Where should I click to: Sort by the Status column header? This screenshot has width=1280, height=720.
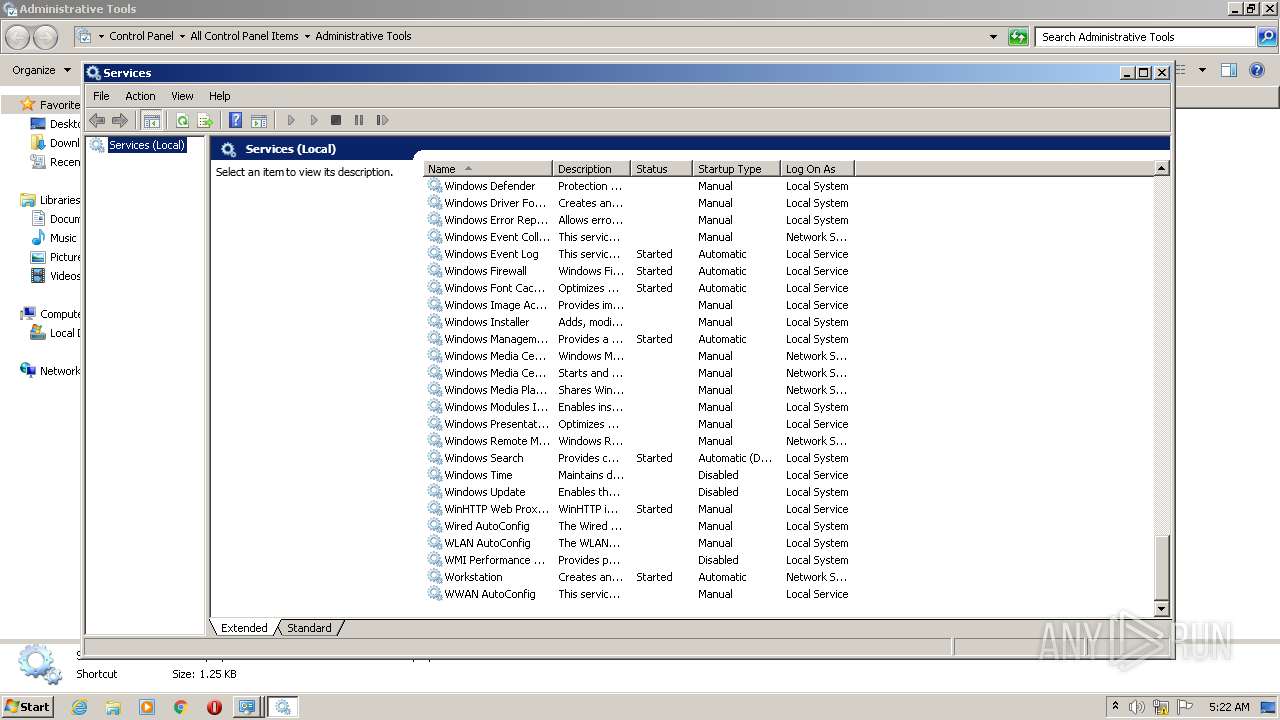coord(661,169)
